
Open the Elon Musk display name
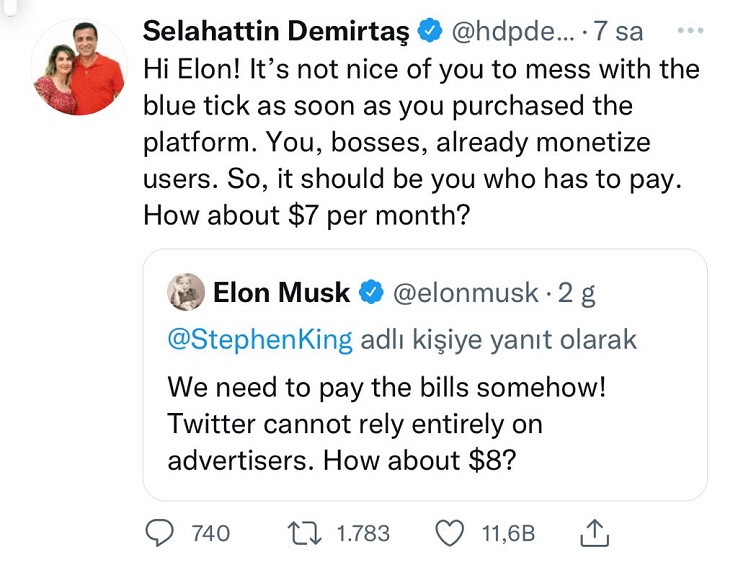(281, 293)
